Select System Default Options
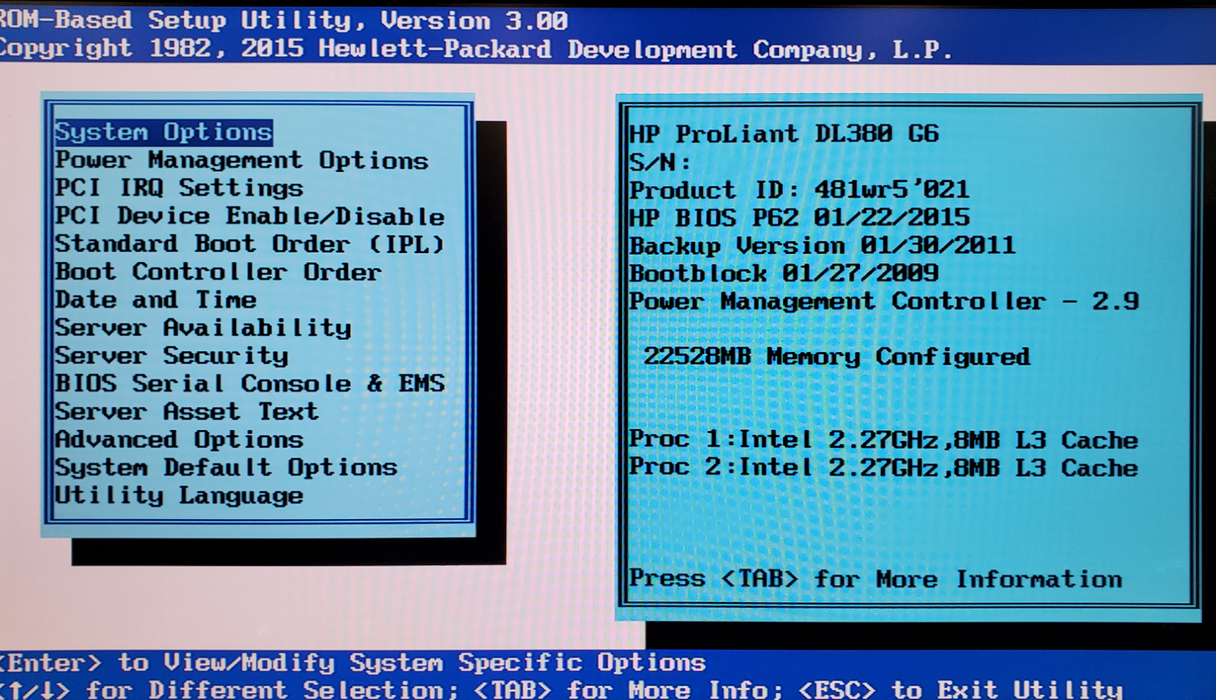1216x700 pixels. tap(226, 467)
